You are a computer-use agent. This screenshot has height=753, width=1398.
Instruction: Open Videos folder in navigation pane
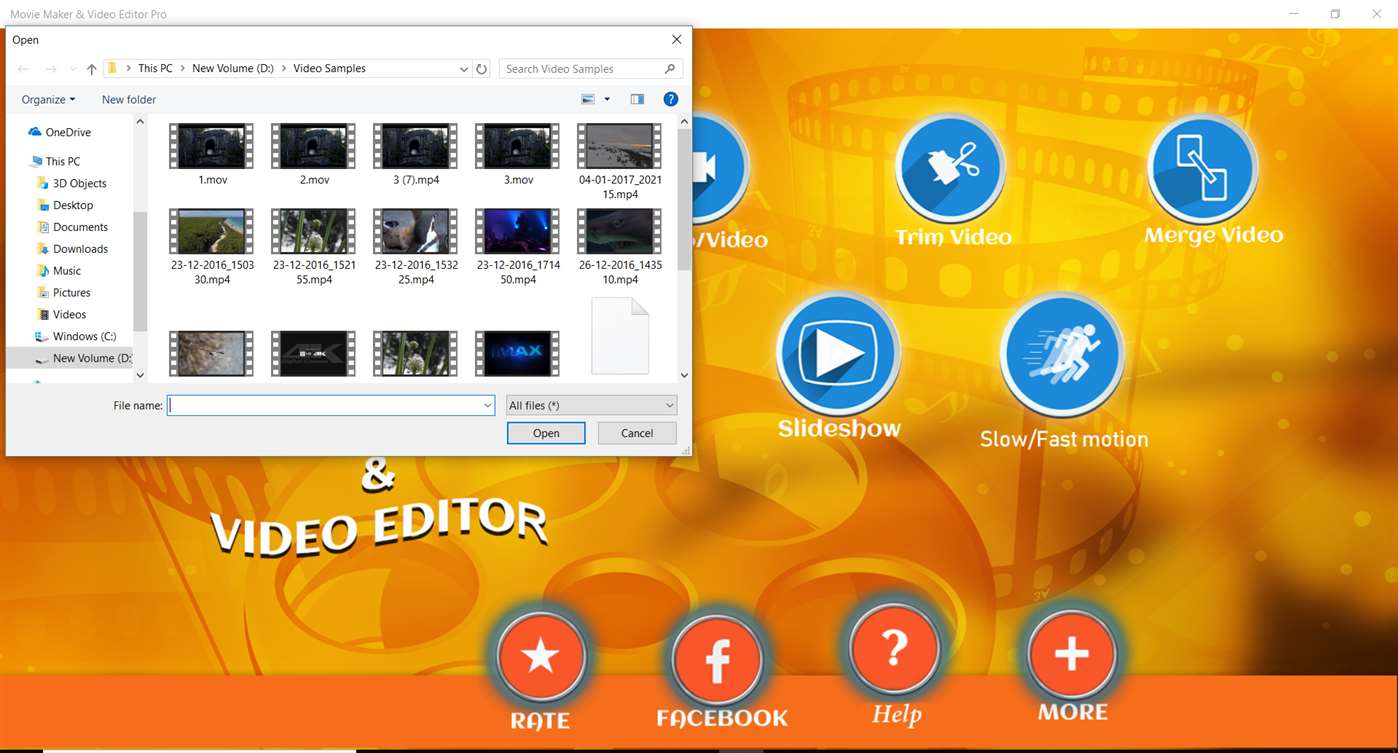pos(69,315)
